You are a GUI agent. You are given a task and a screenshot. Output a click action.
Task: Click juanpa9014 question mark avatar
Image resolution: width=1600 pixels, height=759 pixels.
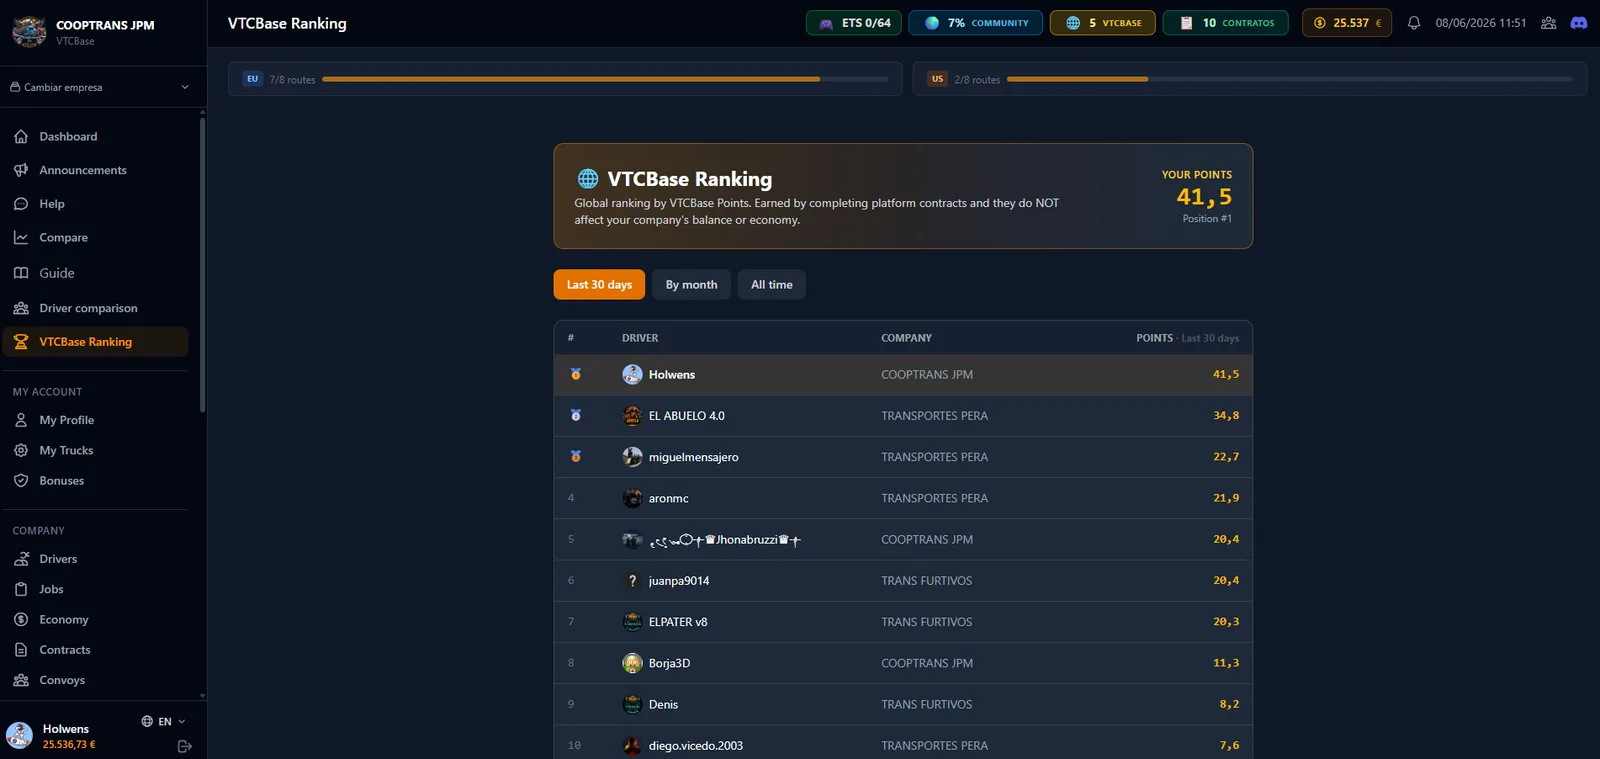pos(632,581)
